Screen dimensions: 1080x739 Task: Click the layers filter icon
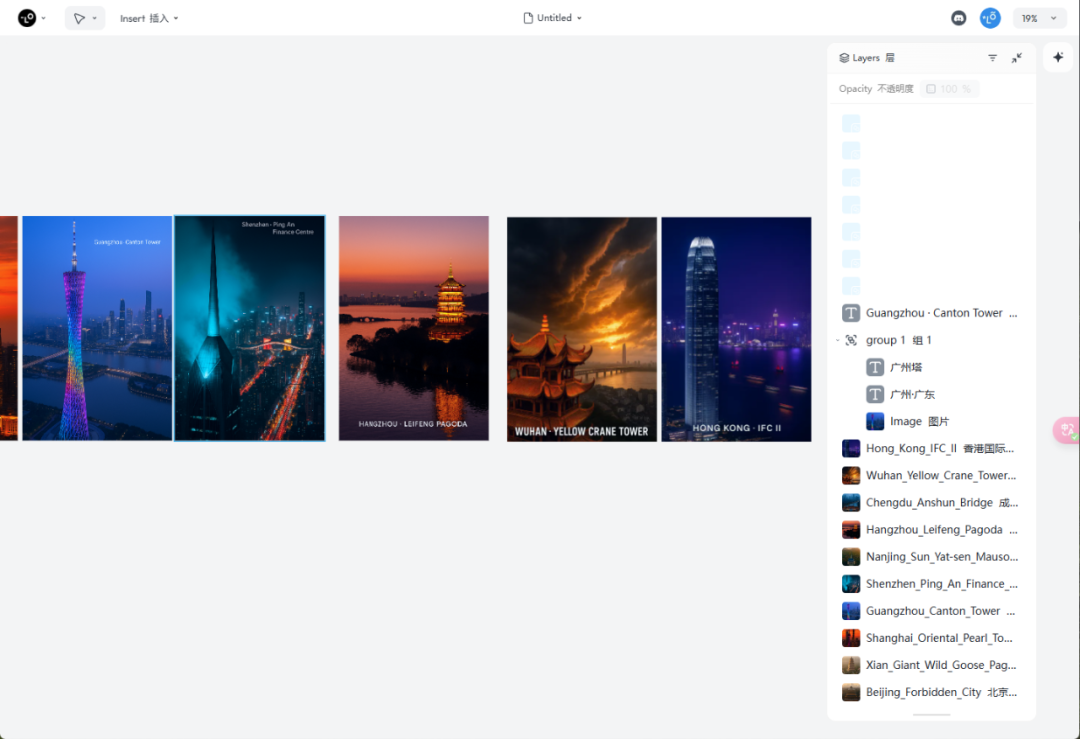point(992,58)
